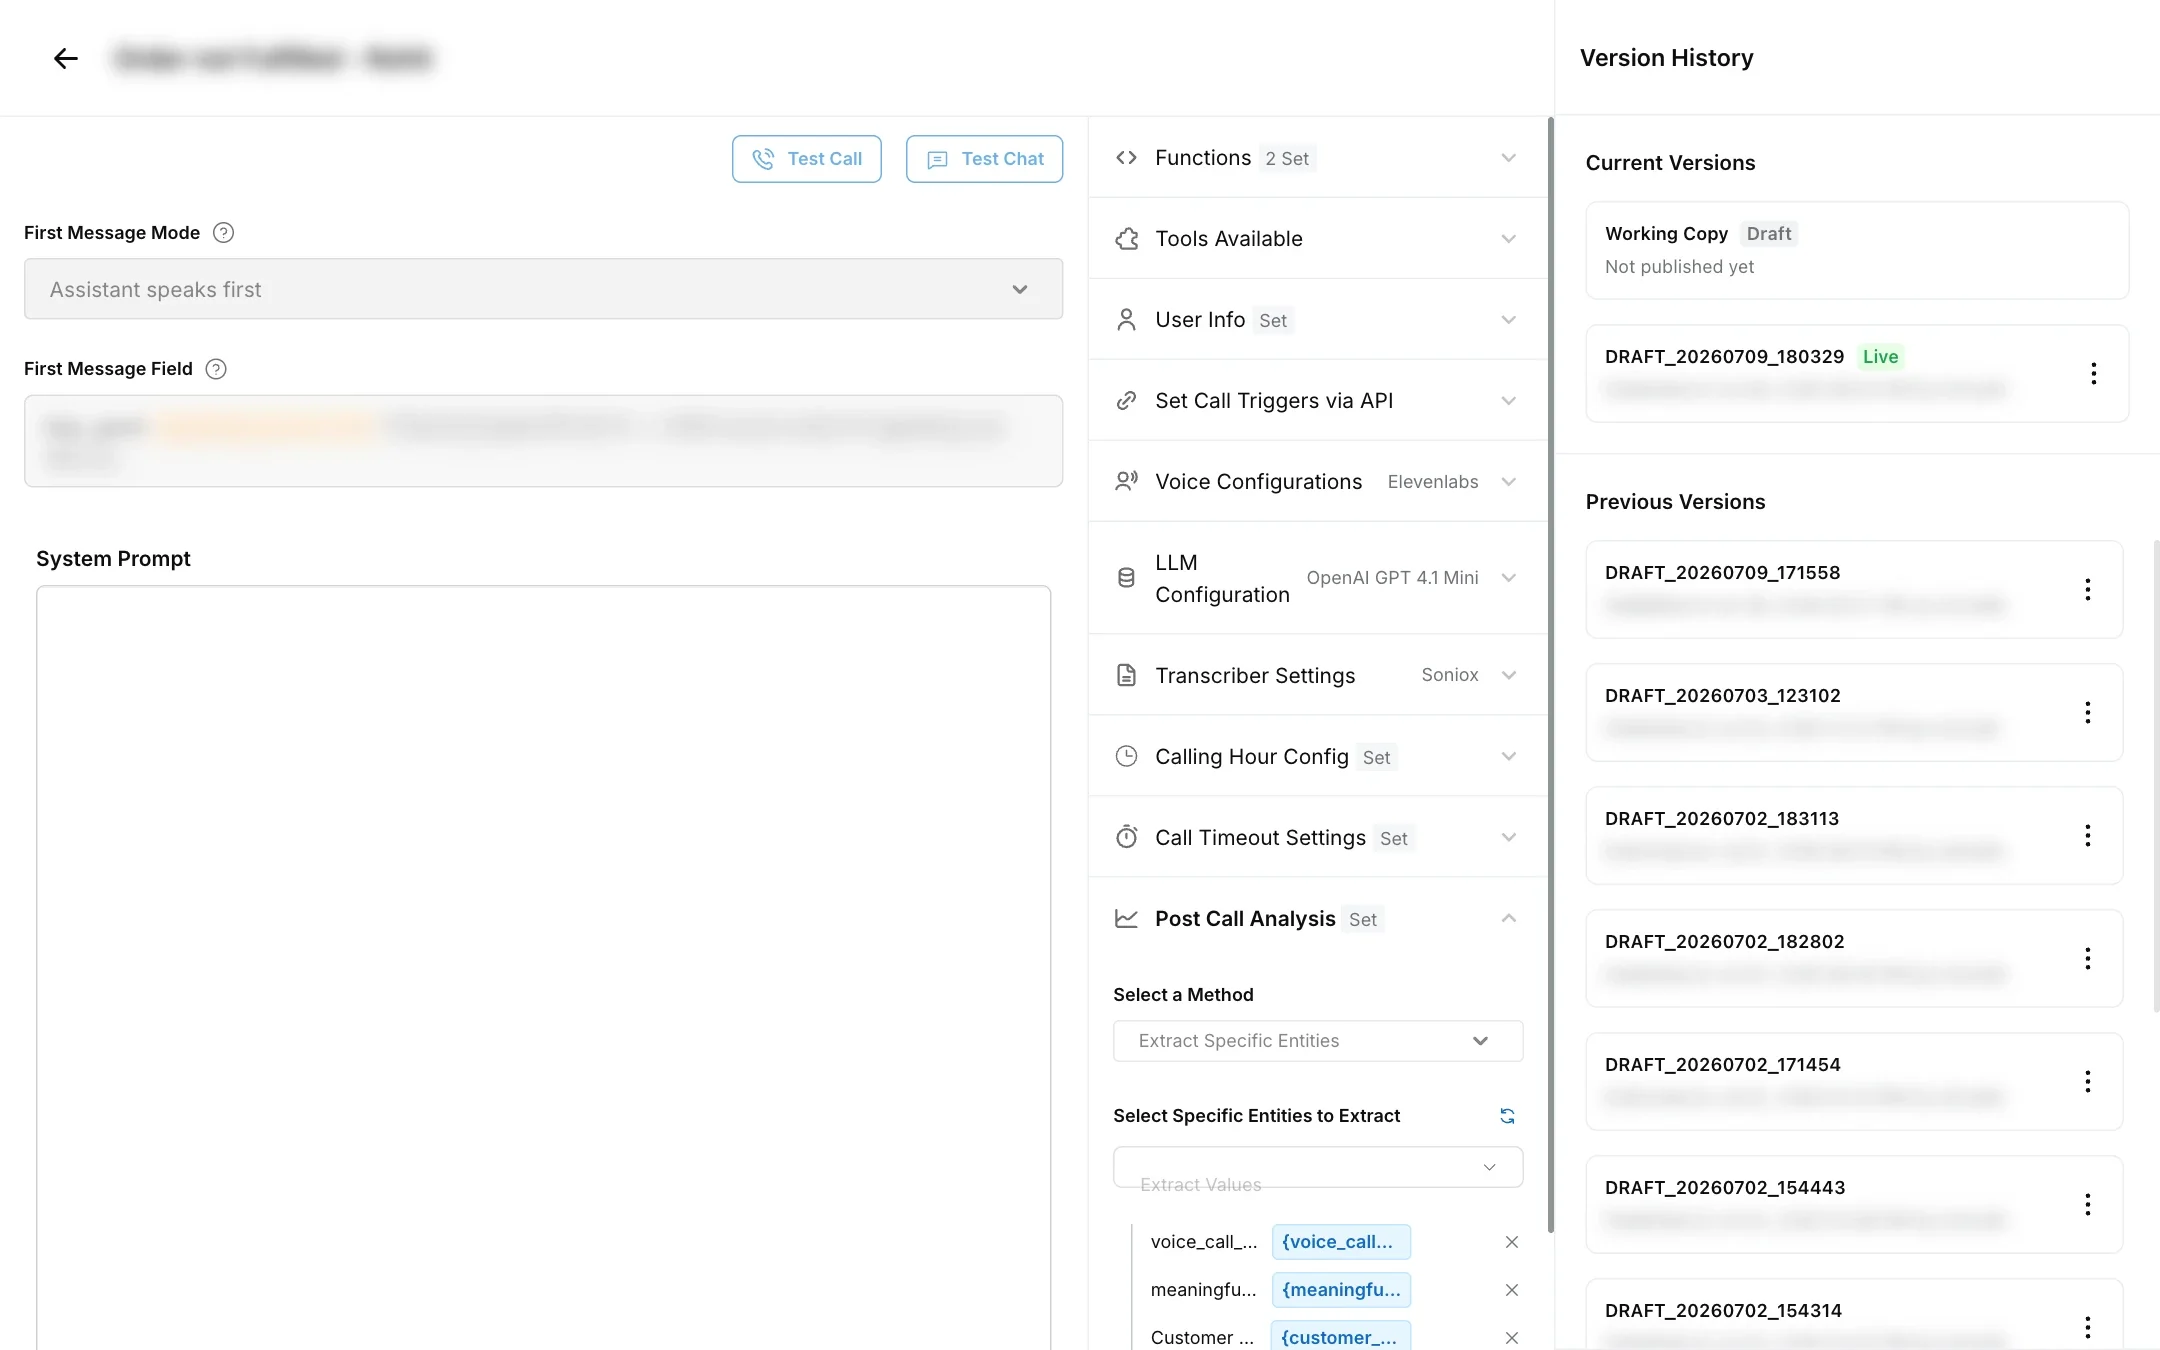The image size is (2160, 1350).
Task: Click the Functions code brackets icon
Action: tap(1126, 158)
